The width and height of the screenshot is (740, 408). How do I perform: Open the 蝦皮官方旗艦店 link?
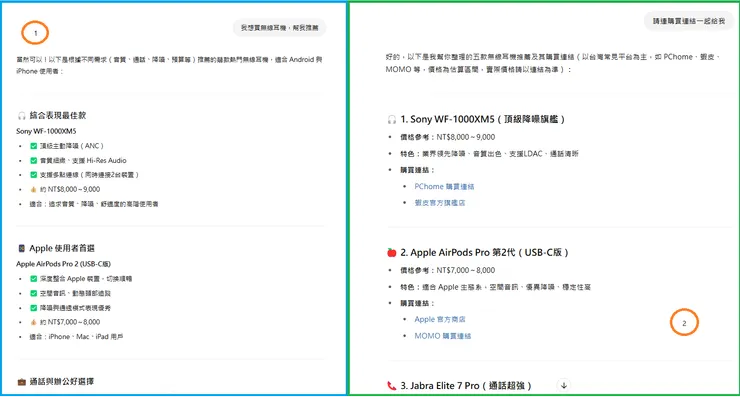tap(440, 203)
